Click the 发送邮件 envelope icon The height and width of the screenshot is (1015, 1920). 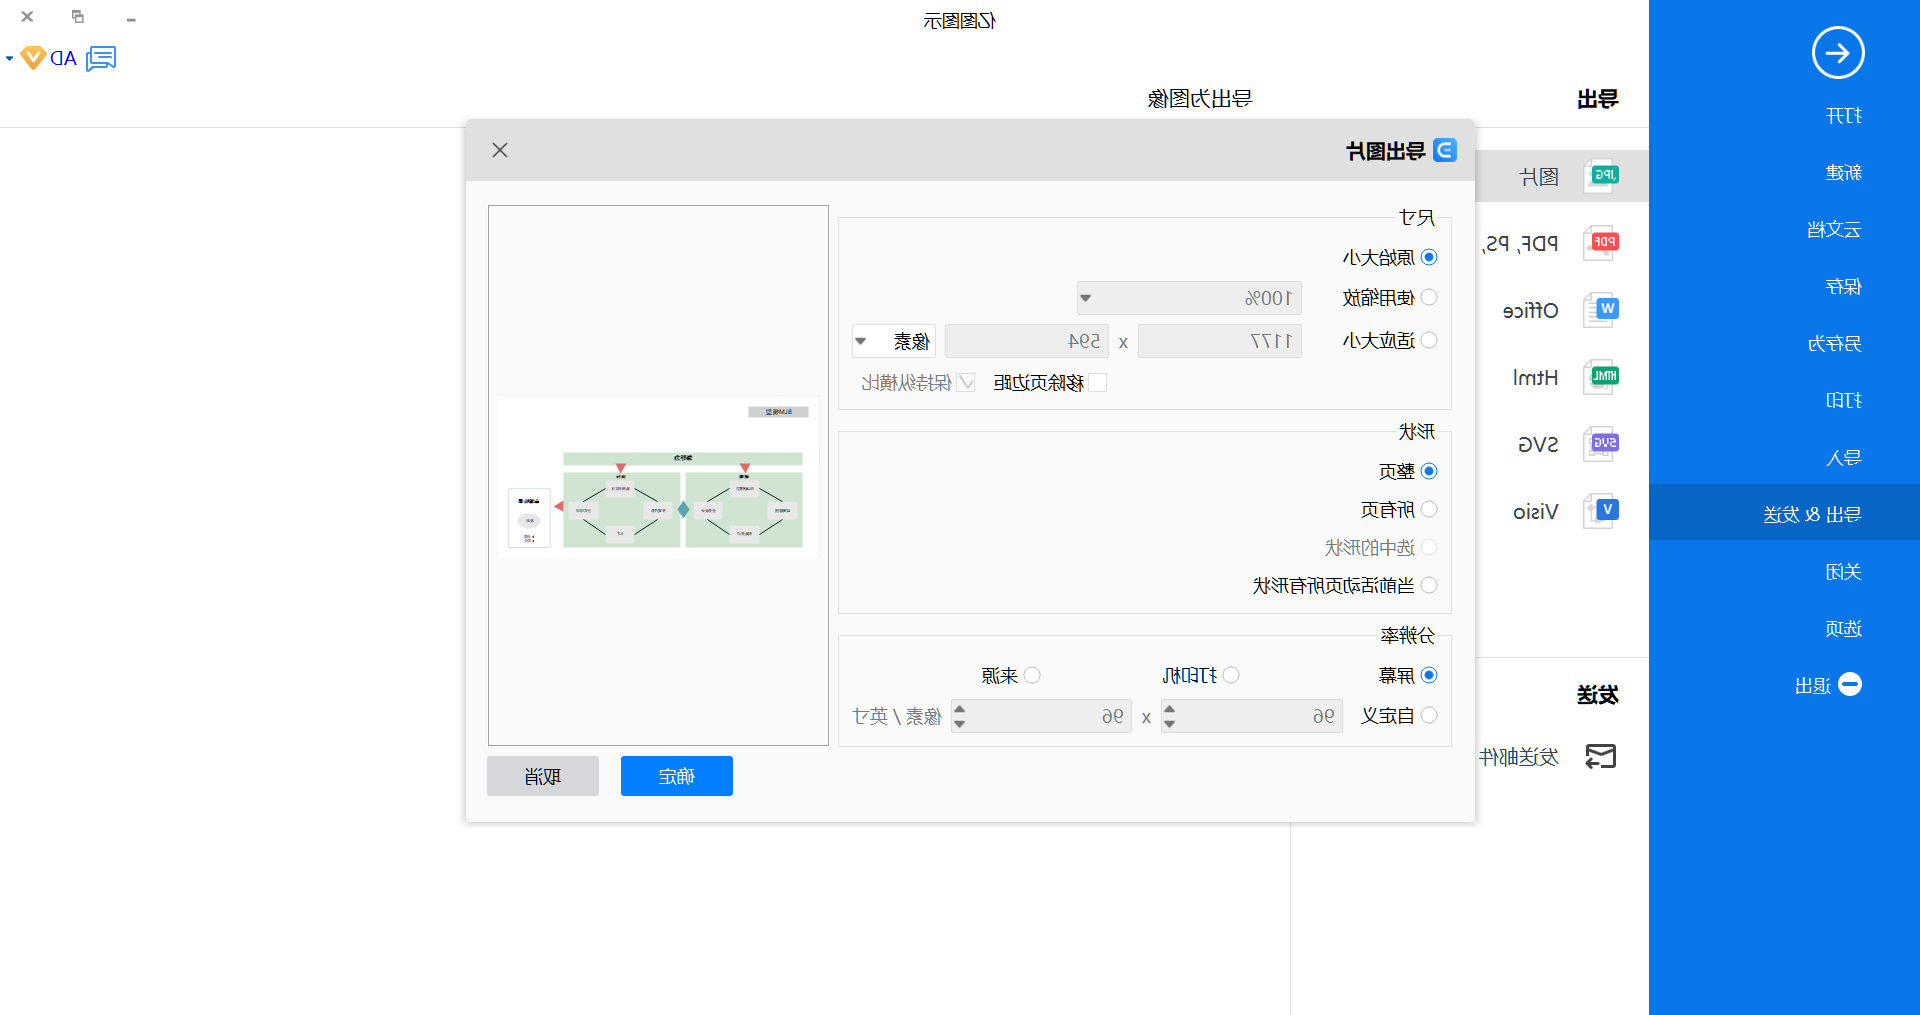[1601, 757]
